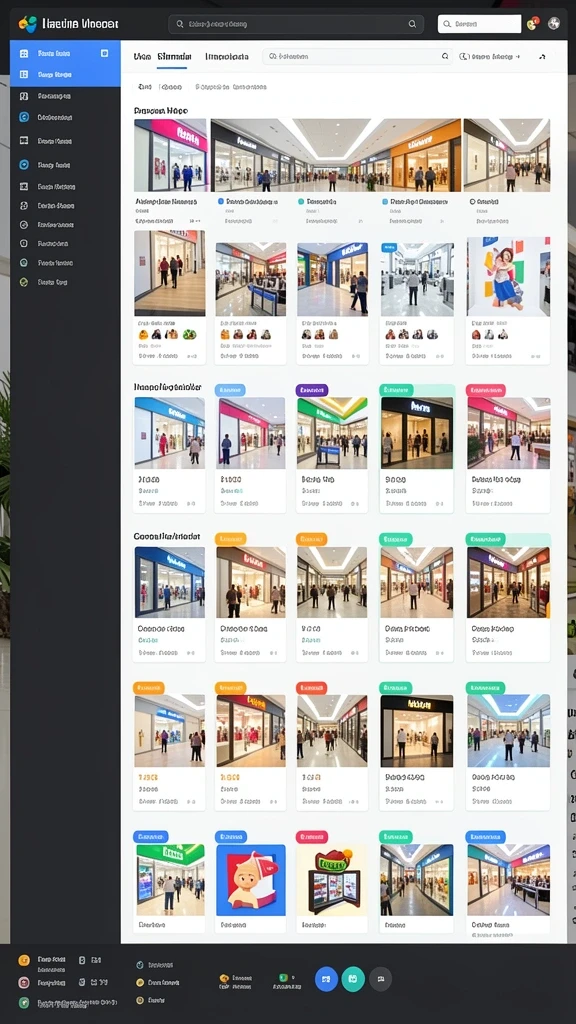Switch to the underlined second tab
Image resolution: width=576 pixels, height=1024 pixels.
[172, 57]
